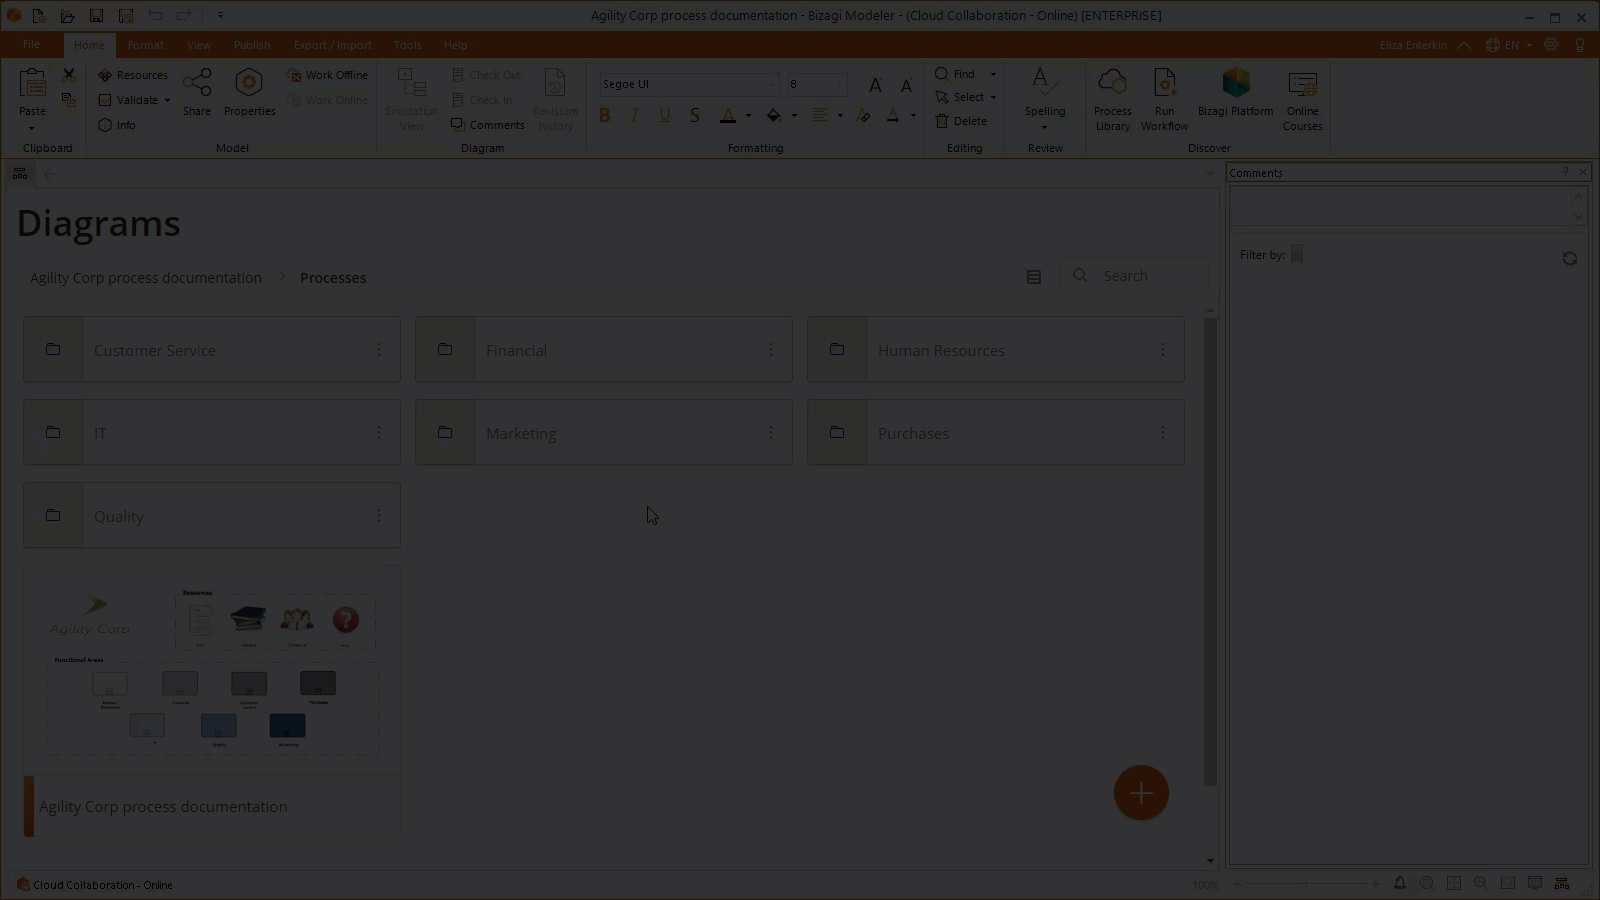Expand the Find dropdown arrow
Screen dimensions: 1600x900
993,75
